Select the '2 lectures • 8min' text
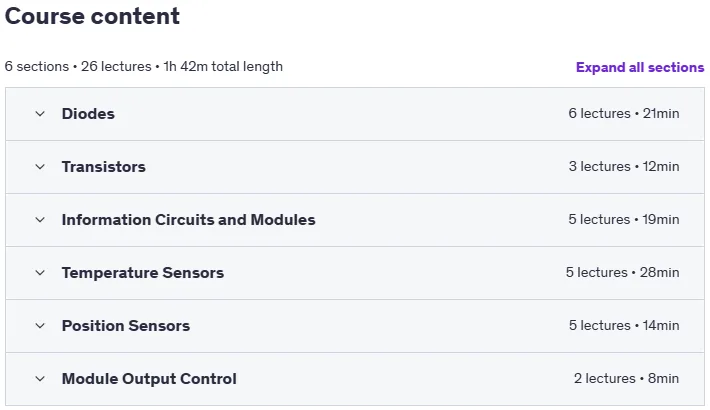The width and height of the screenshot is (710, 410). point(627,378)
